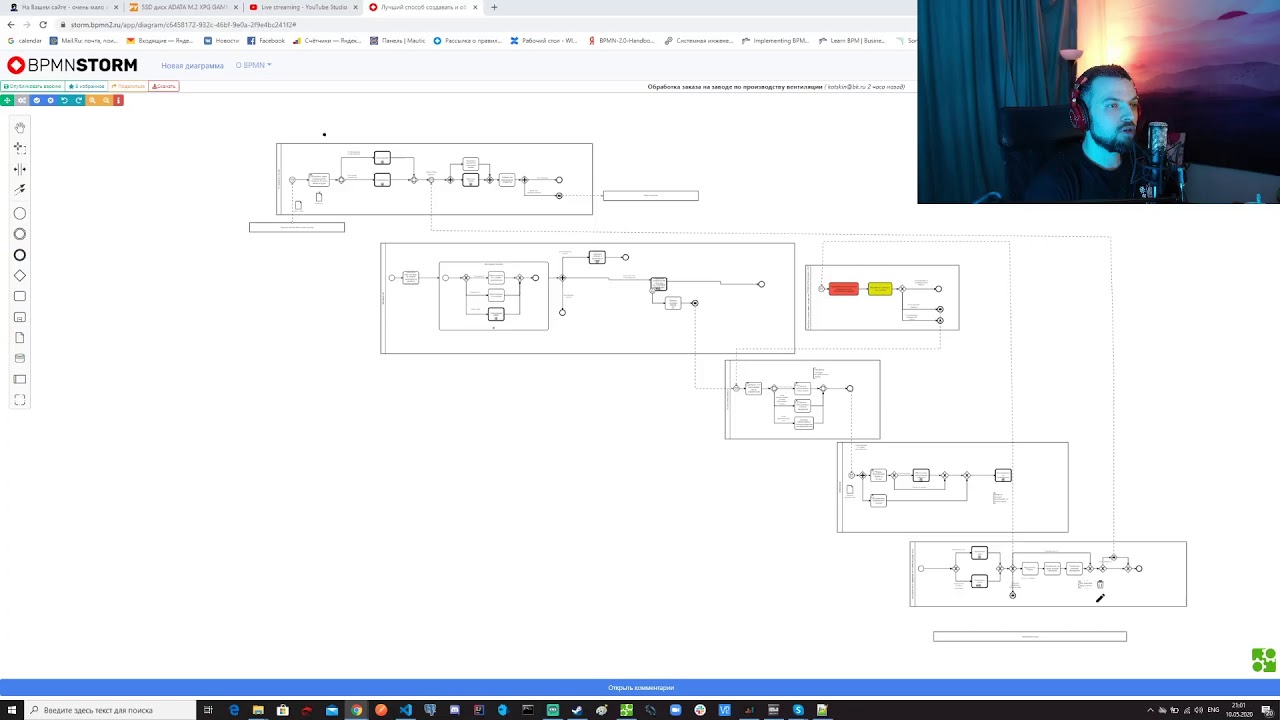1280x720 pixels.
Task: Select the red task in the diagram
Action: (843, 288)
